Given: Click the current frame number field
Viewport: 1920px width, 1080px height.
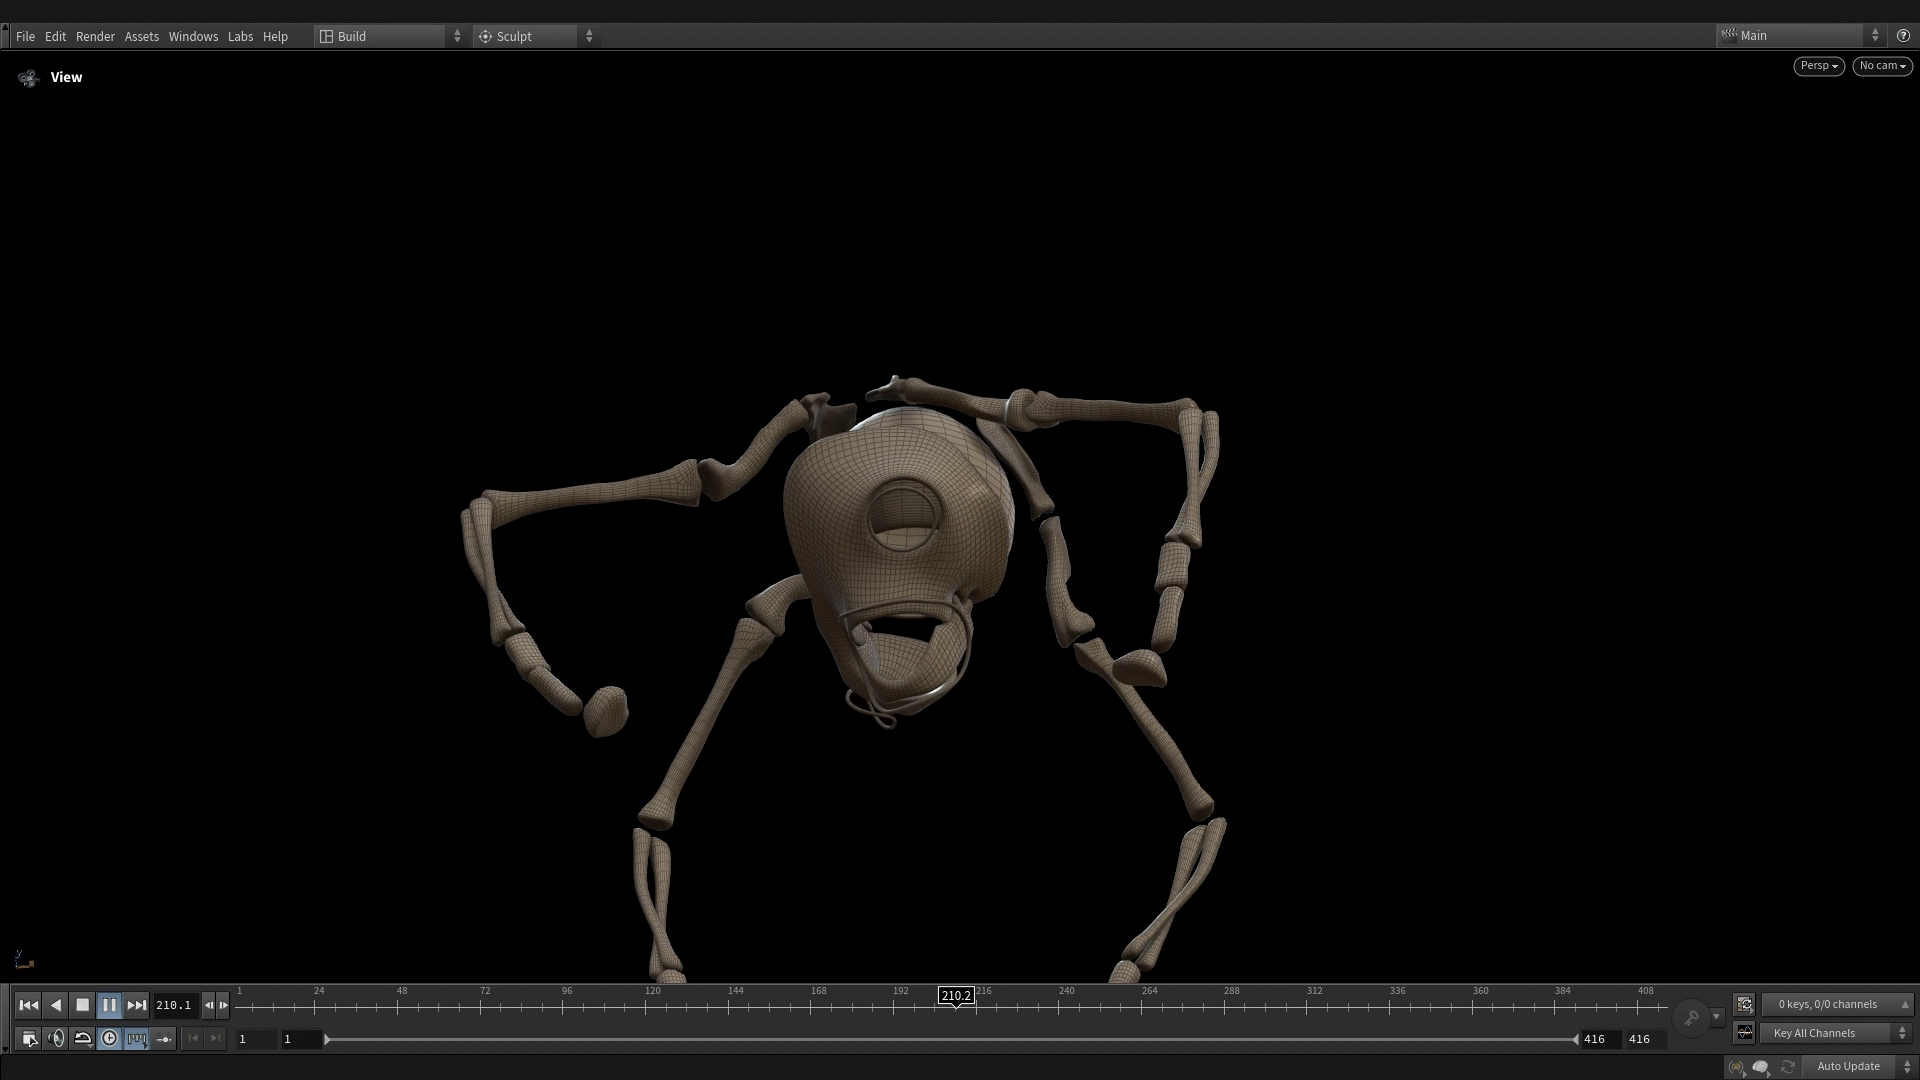Looking at the screenshot, I should pyautogui.click(x=174, y=1005).
